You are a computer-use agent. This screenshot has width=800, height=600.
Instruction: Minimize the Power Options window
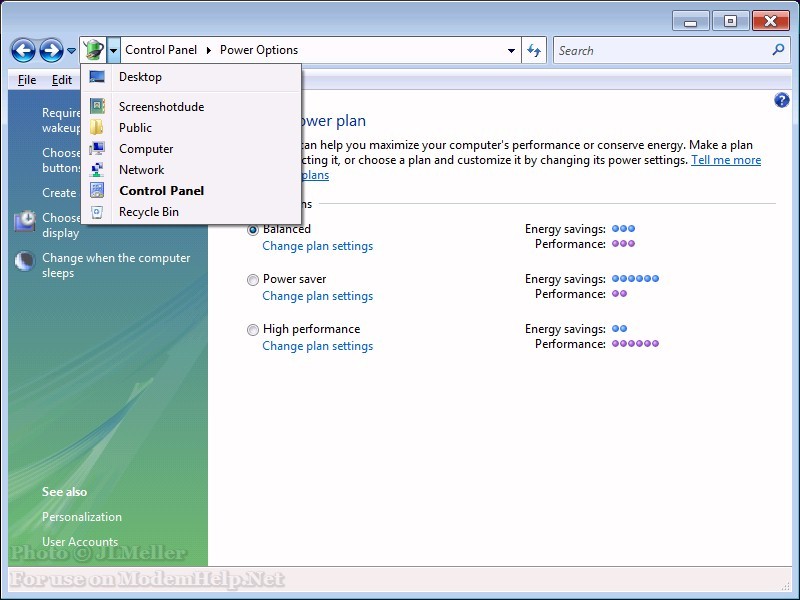[690, 22]
